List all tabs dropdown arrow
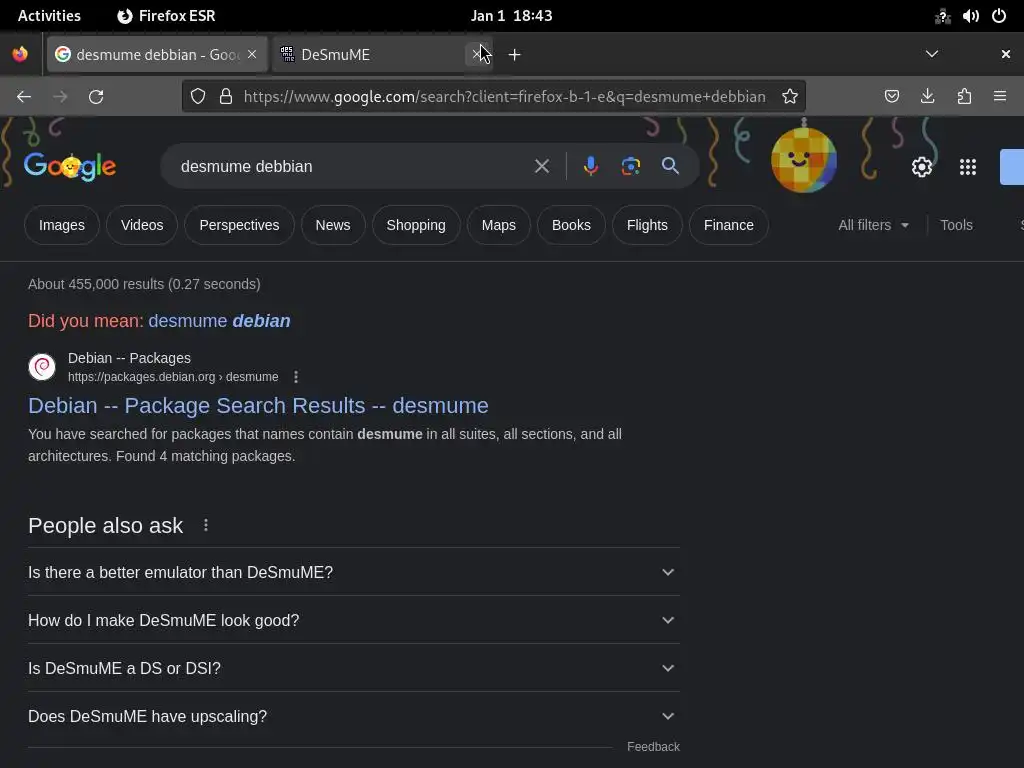The height and width of the screenshot is (768, 1024). pyautogui.click(x=932, y=54)
